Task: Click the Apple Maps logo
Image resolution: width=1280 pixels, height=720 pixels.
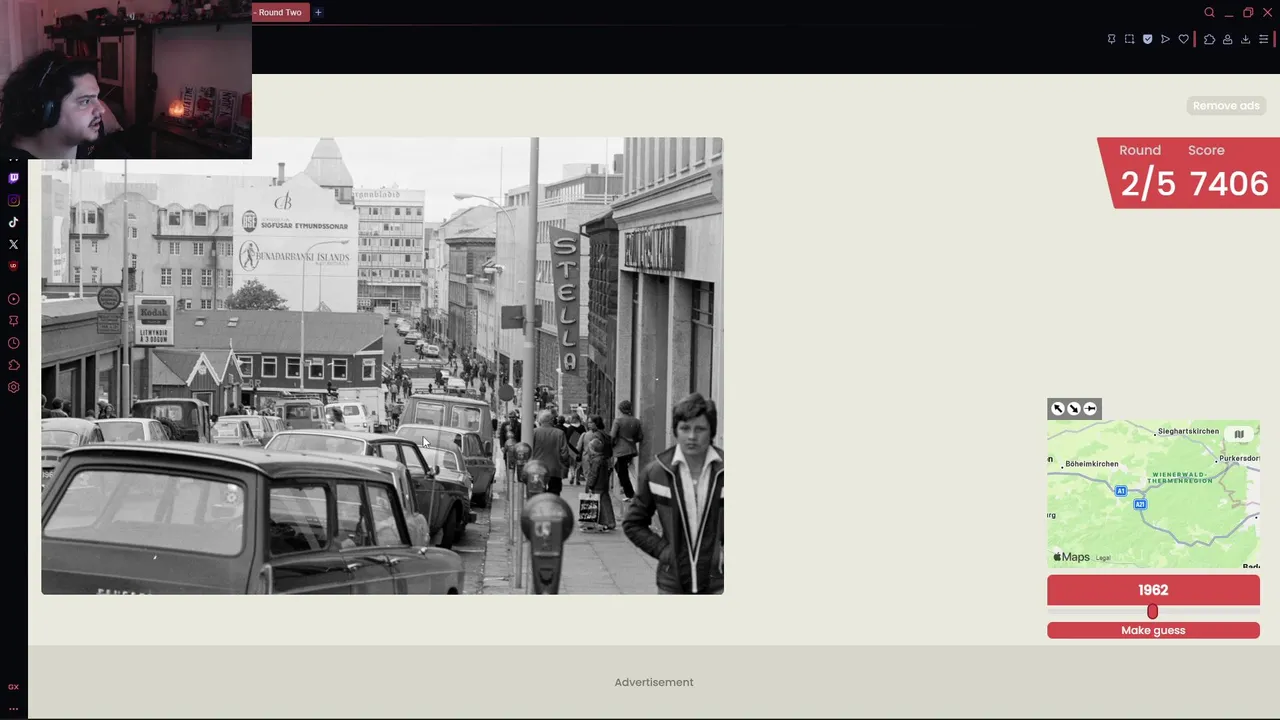Action: (x=1071, y=557)
